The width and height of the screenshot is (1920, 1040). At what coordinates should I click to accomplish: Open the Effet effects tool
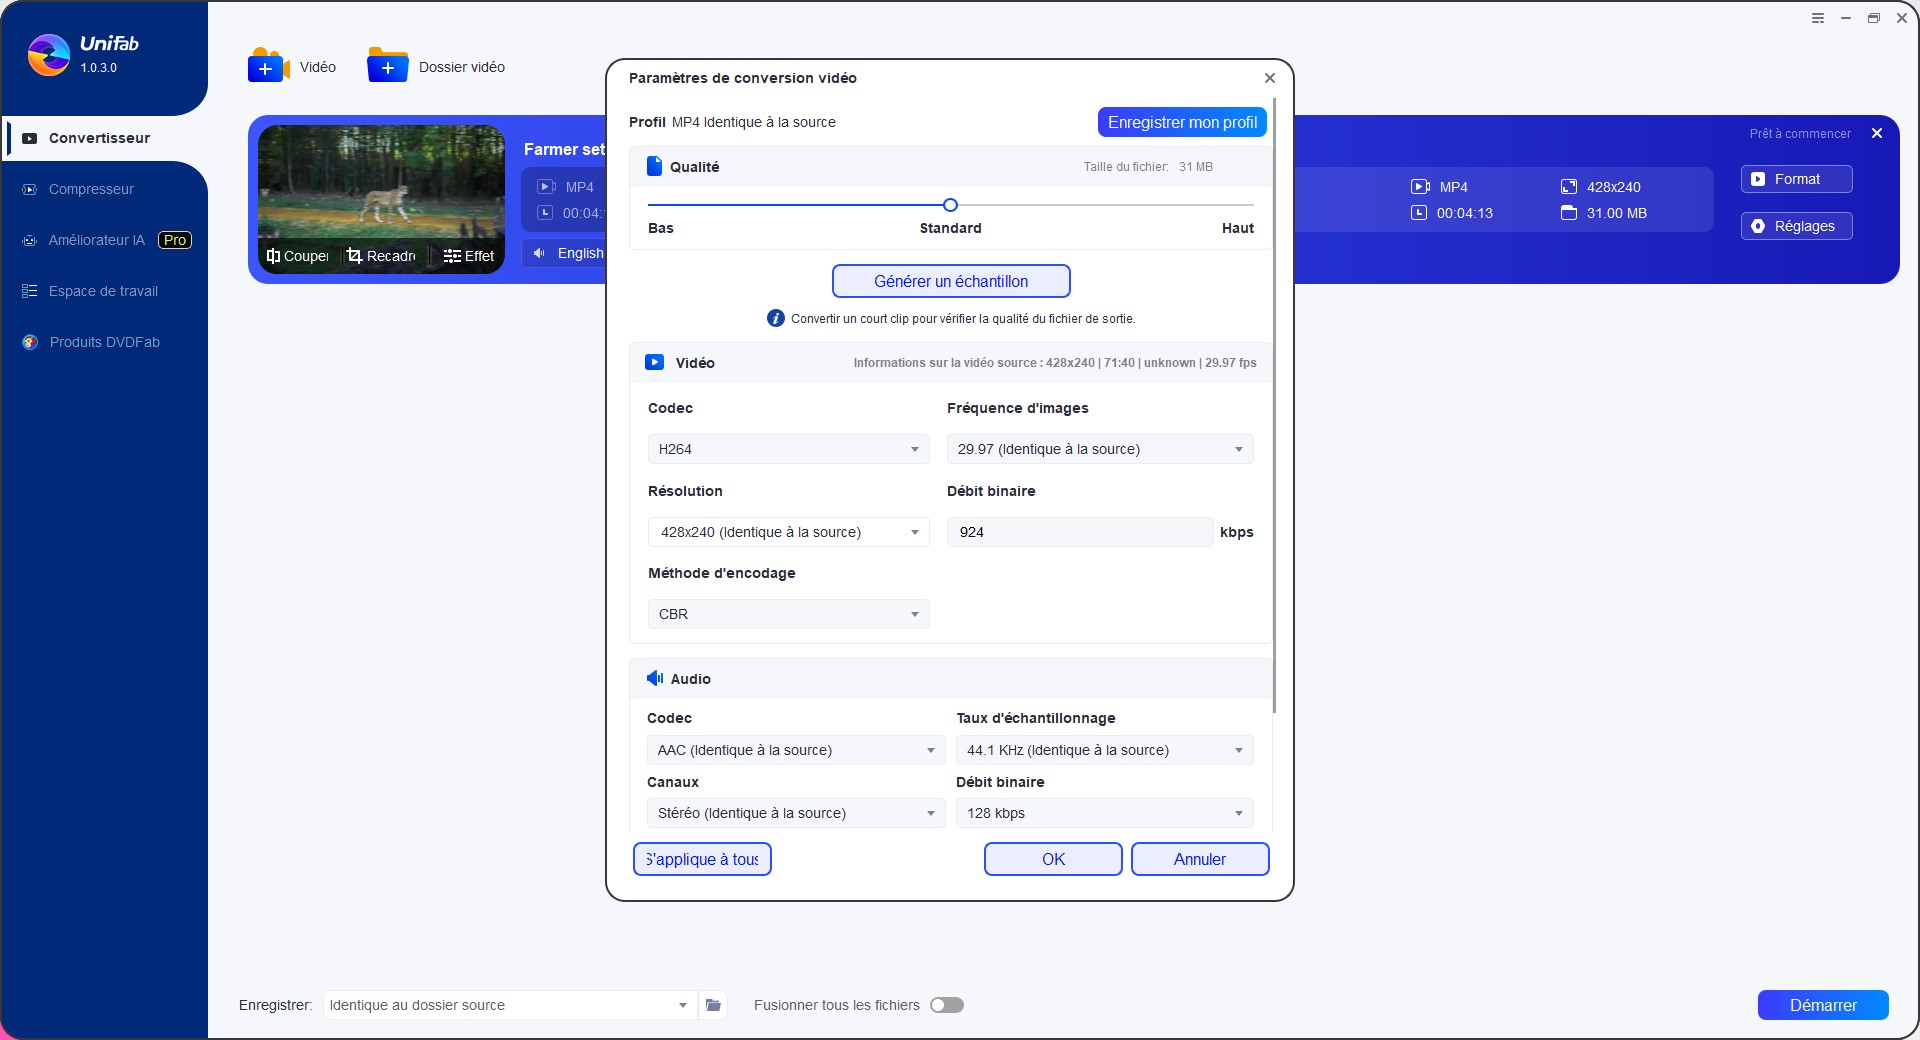click(x=469, y=256)
